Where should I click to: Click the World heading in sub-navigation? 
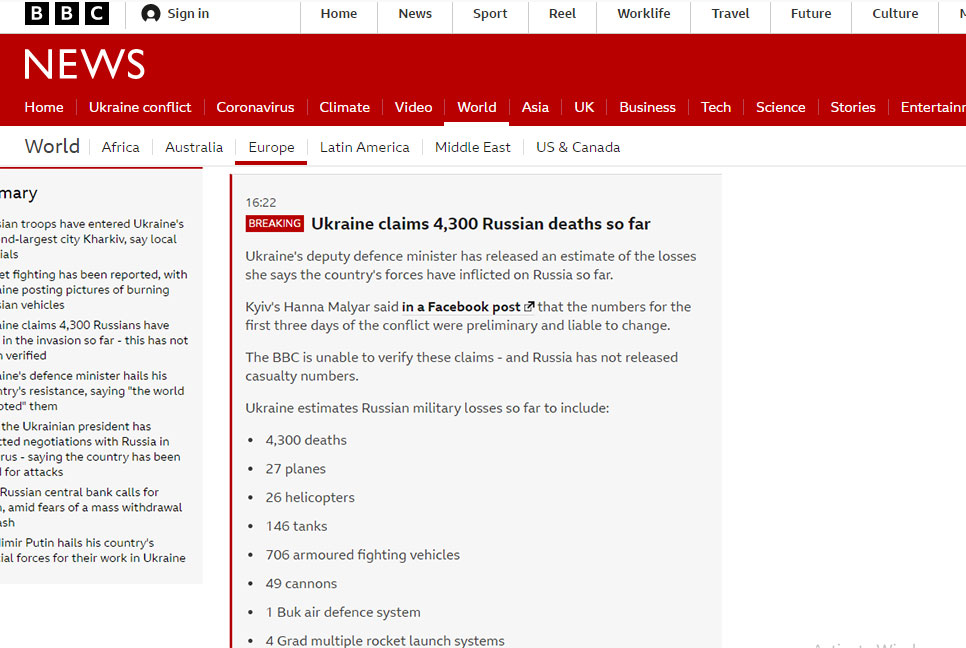coord(52,147)
